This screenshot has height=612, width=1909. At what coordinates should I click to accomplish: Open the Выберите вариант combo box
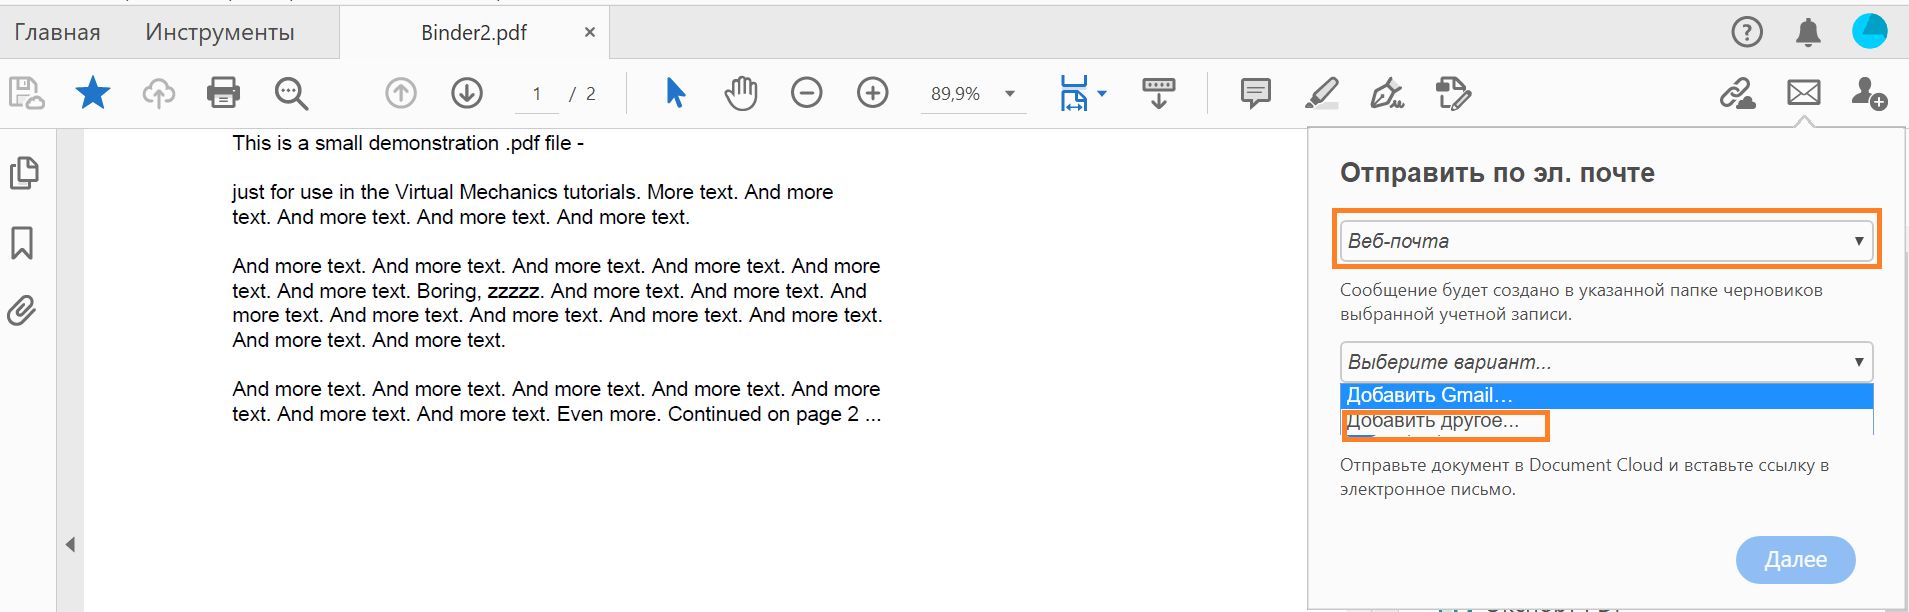(x=1606, y=362)
